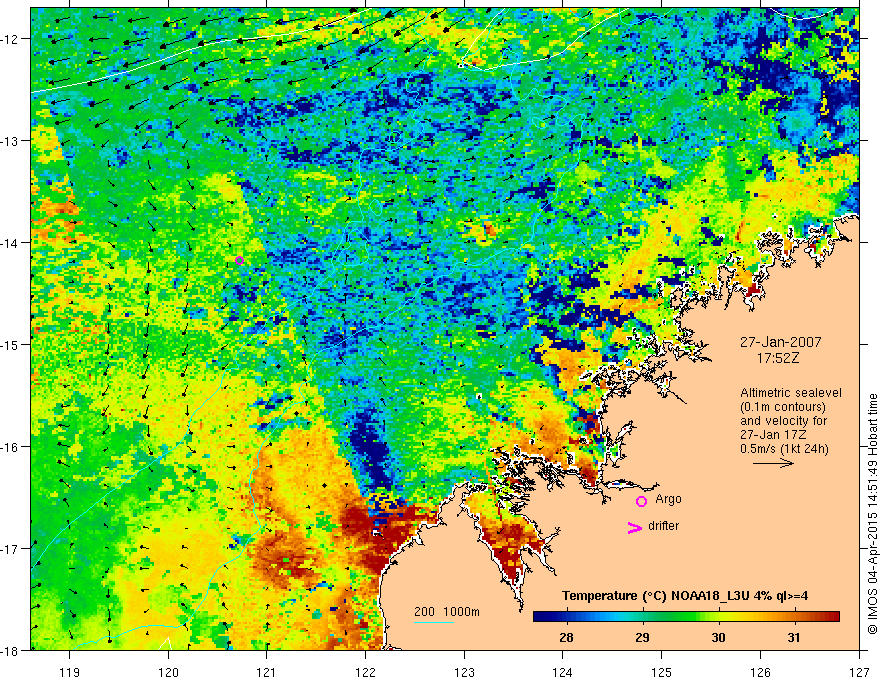Click the temperature colorbar
Screen dimensions: 880x680
[x=686, y=617]
